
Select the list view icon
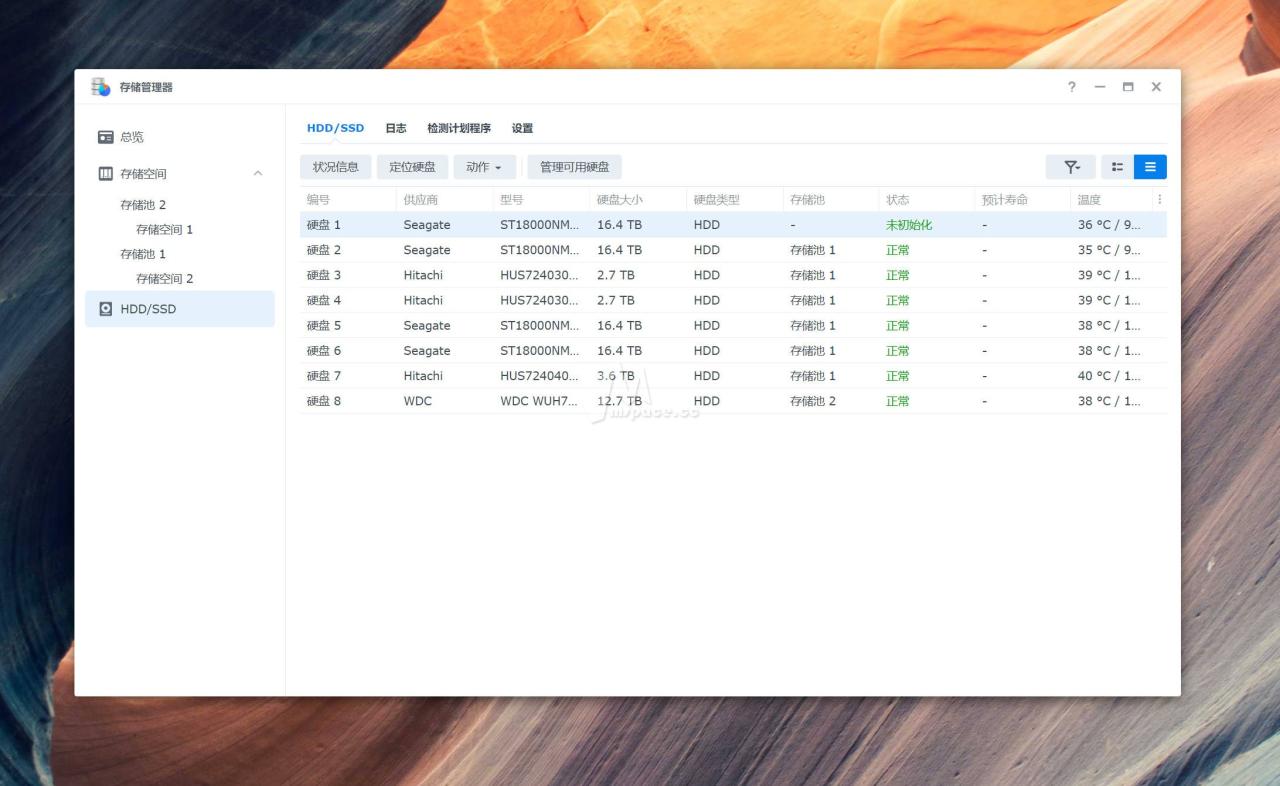[x=1150, y=167]
